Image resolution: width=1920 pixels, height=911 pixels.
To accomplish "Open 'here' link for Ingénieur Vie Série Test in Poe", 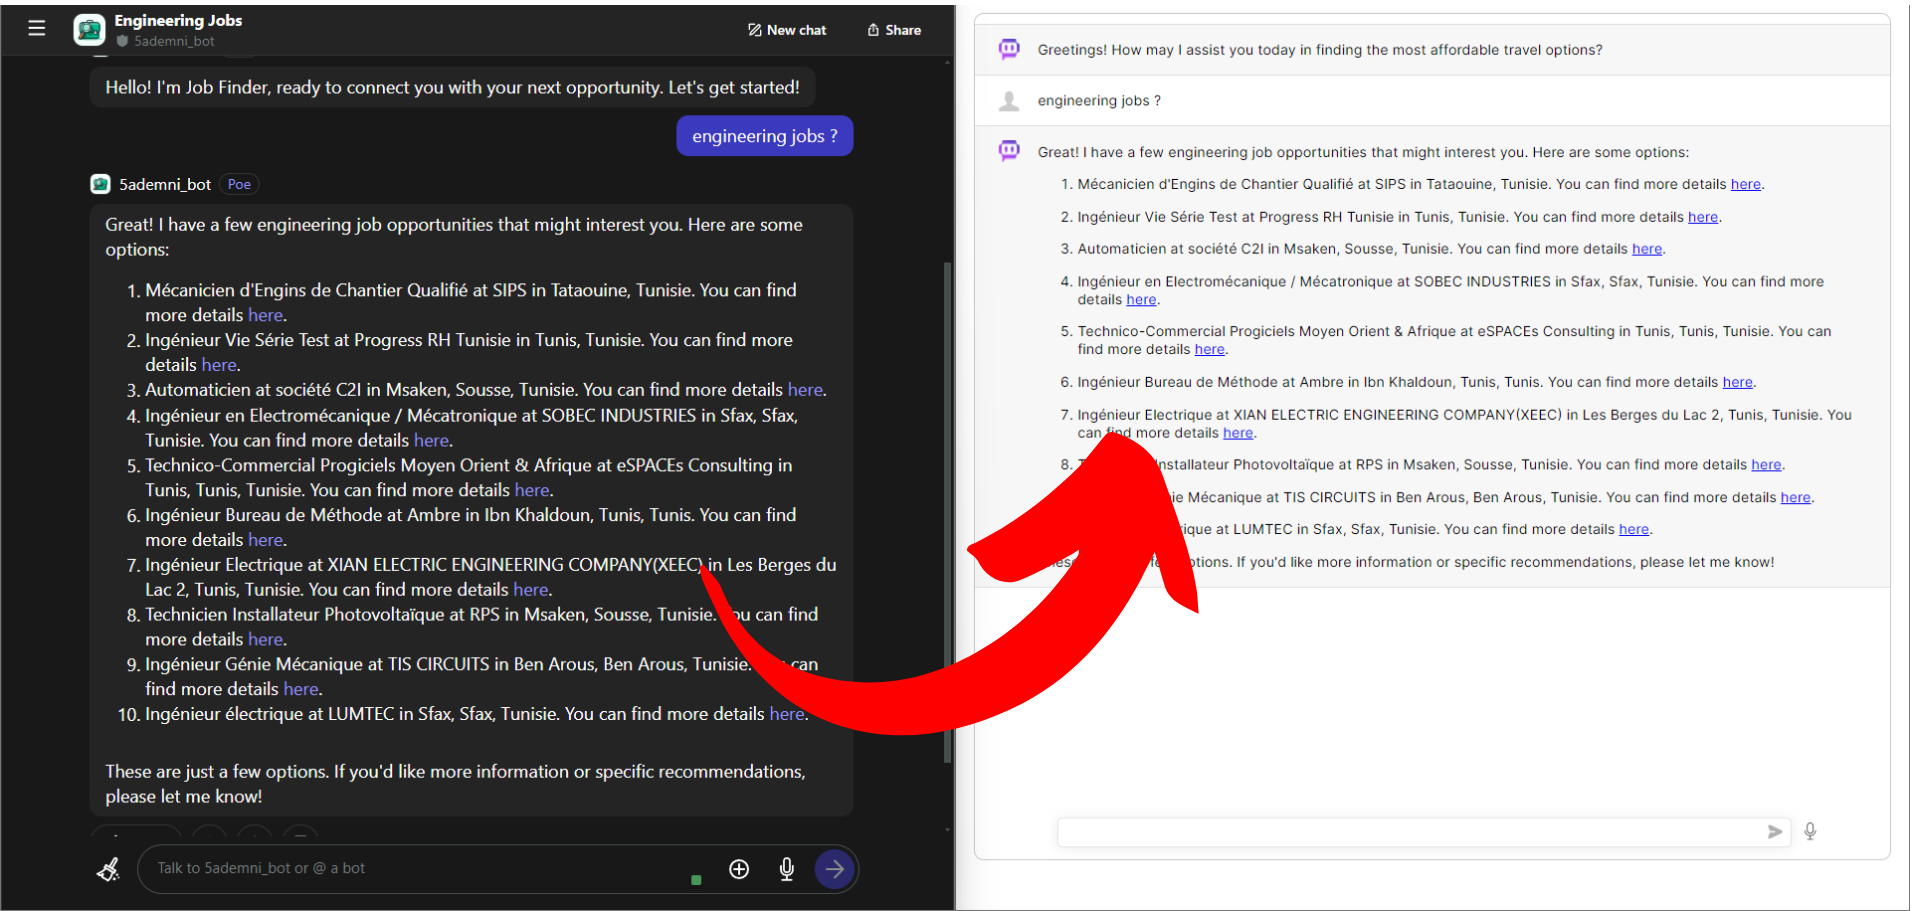I will (x=219, y=365).
